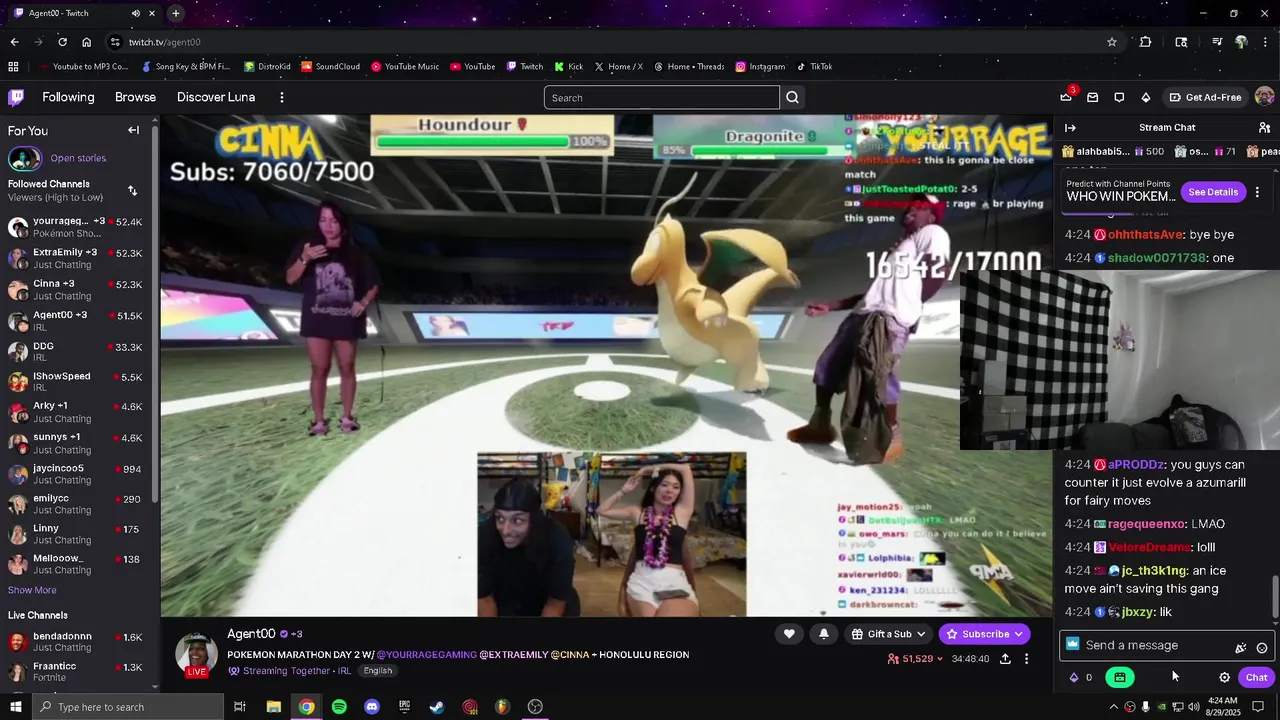
Task: Open the emote picker in chat
Action: click(1262, 646)
